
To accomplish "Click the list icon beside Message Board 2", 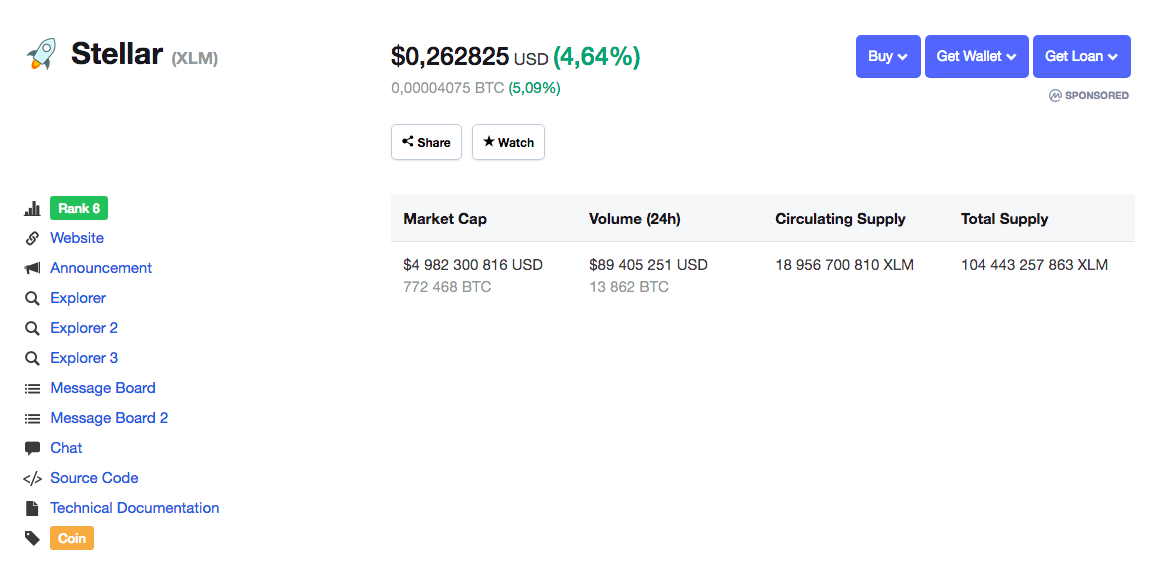I will click(32, 419).
